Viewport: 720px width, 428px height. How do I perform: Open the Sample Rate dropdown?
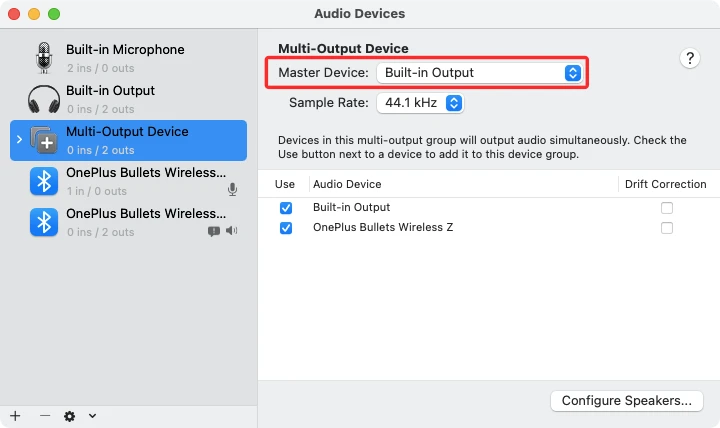click(419, 103)
